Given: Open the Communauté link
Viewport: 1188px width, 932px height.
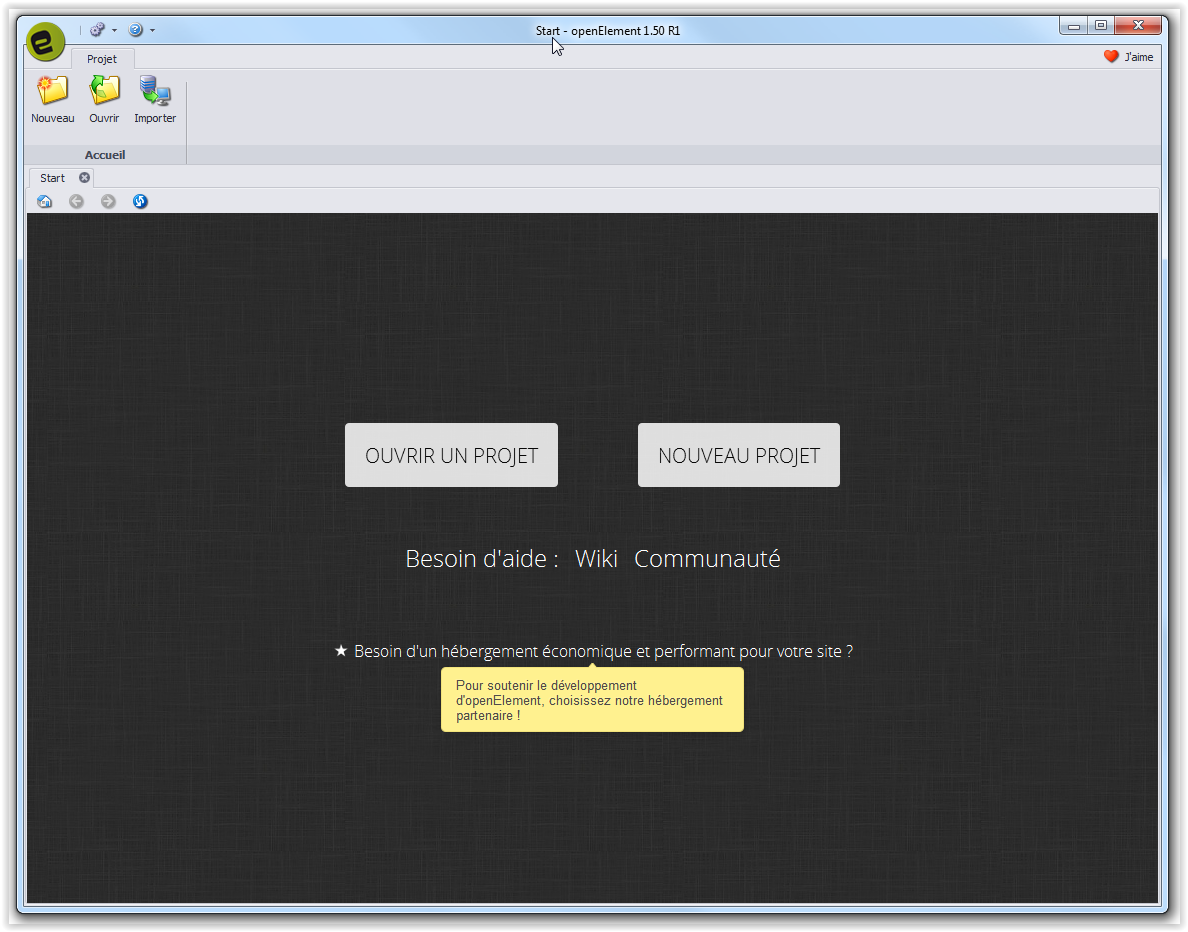Looking at the screenshot, I should pyautogui.click(x=707, y=559).
